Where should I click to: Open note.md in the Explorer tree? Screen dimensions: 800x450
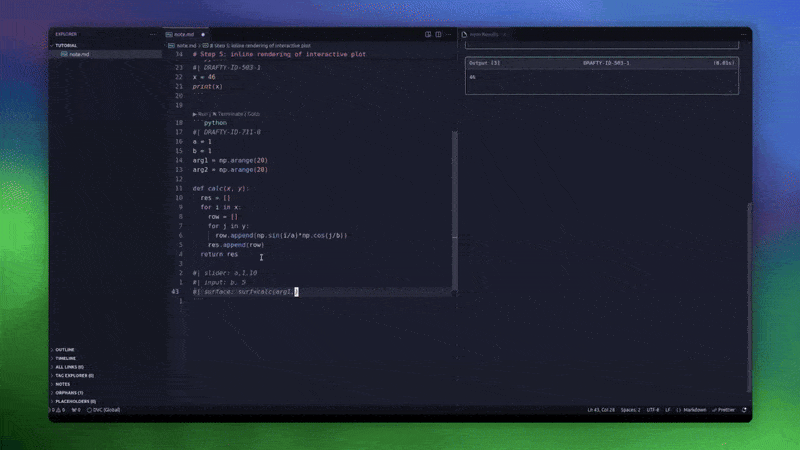tap(106, 54)
